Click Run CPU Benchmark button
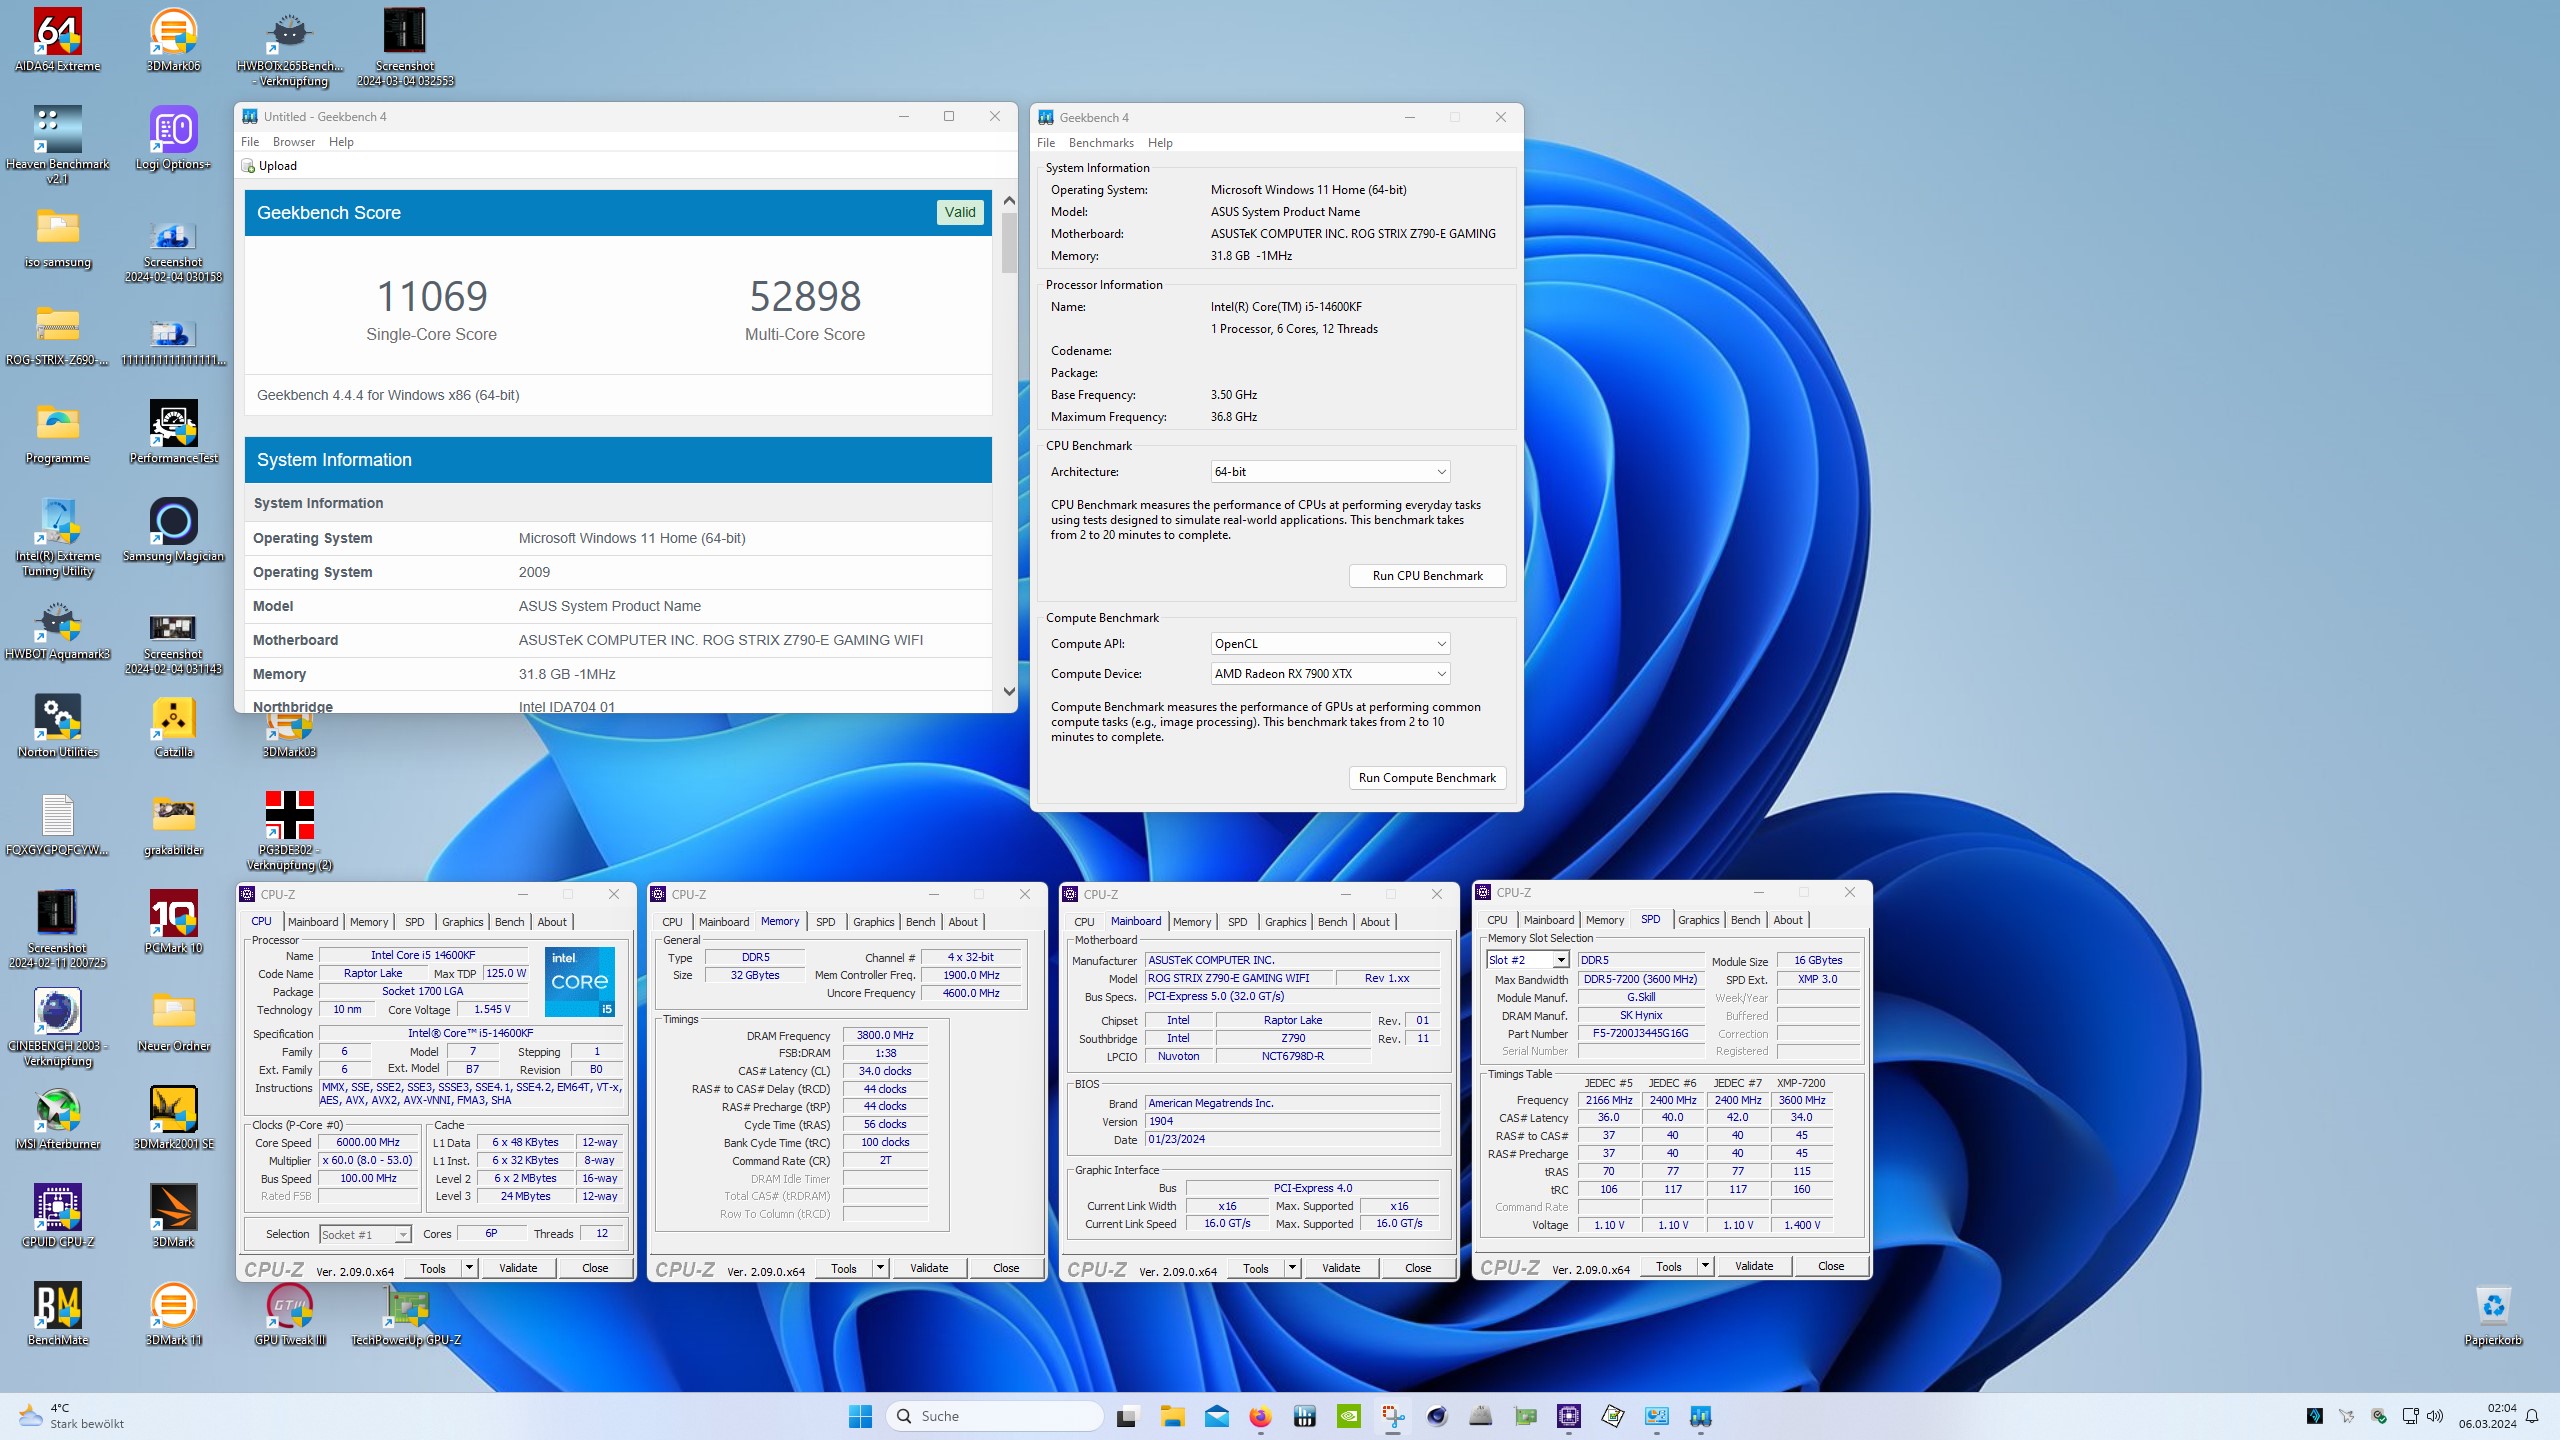Screen dimensions: 2560x1440 point(1427,576)
